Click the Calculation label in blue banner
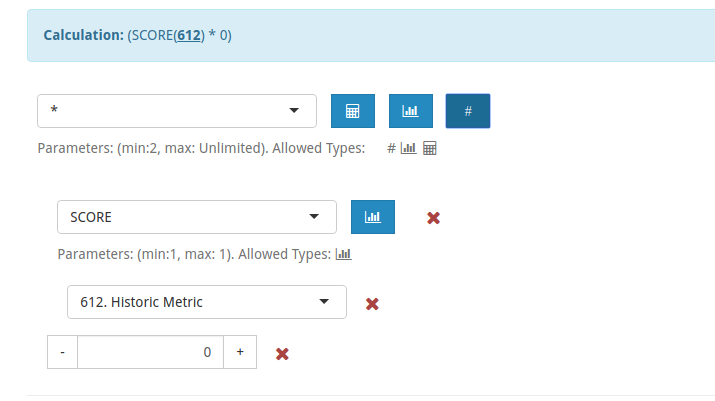Screen dimensions: 715x401 83,35
